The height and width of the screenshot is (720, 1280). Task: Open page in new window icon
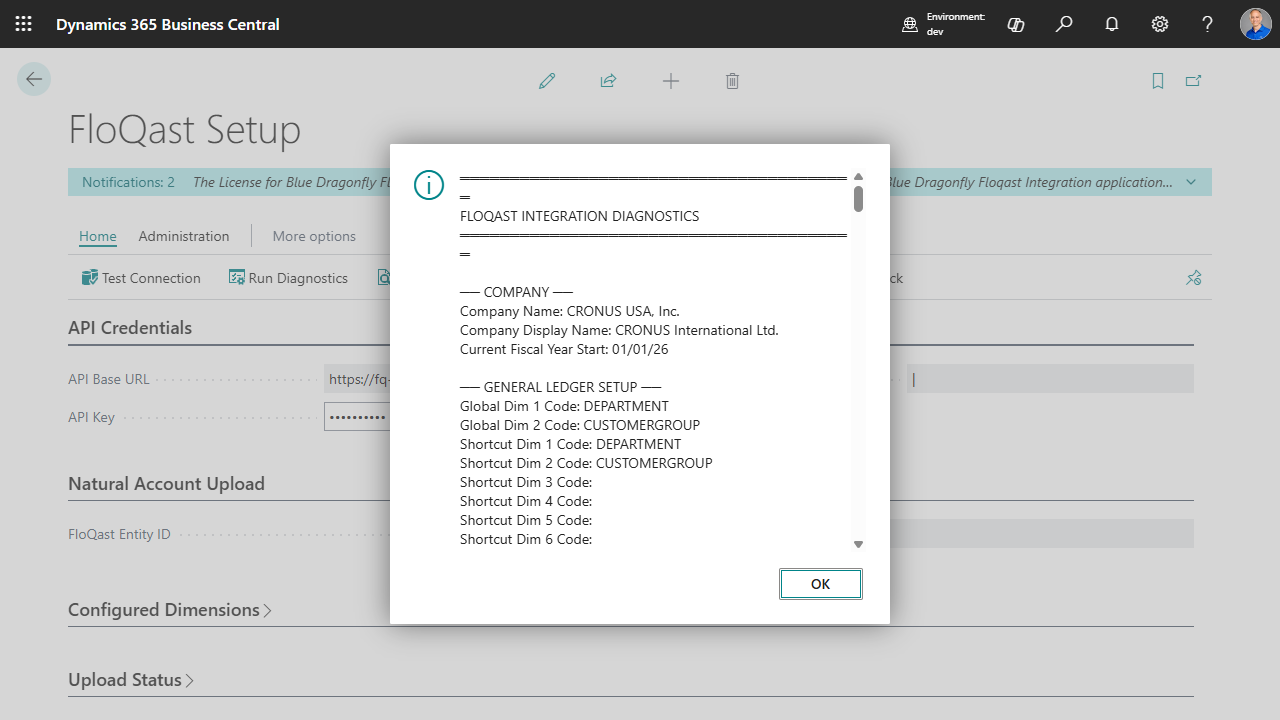[1193, 81]
